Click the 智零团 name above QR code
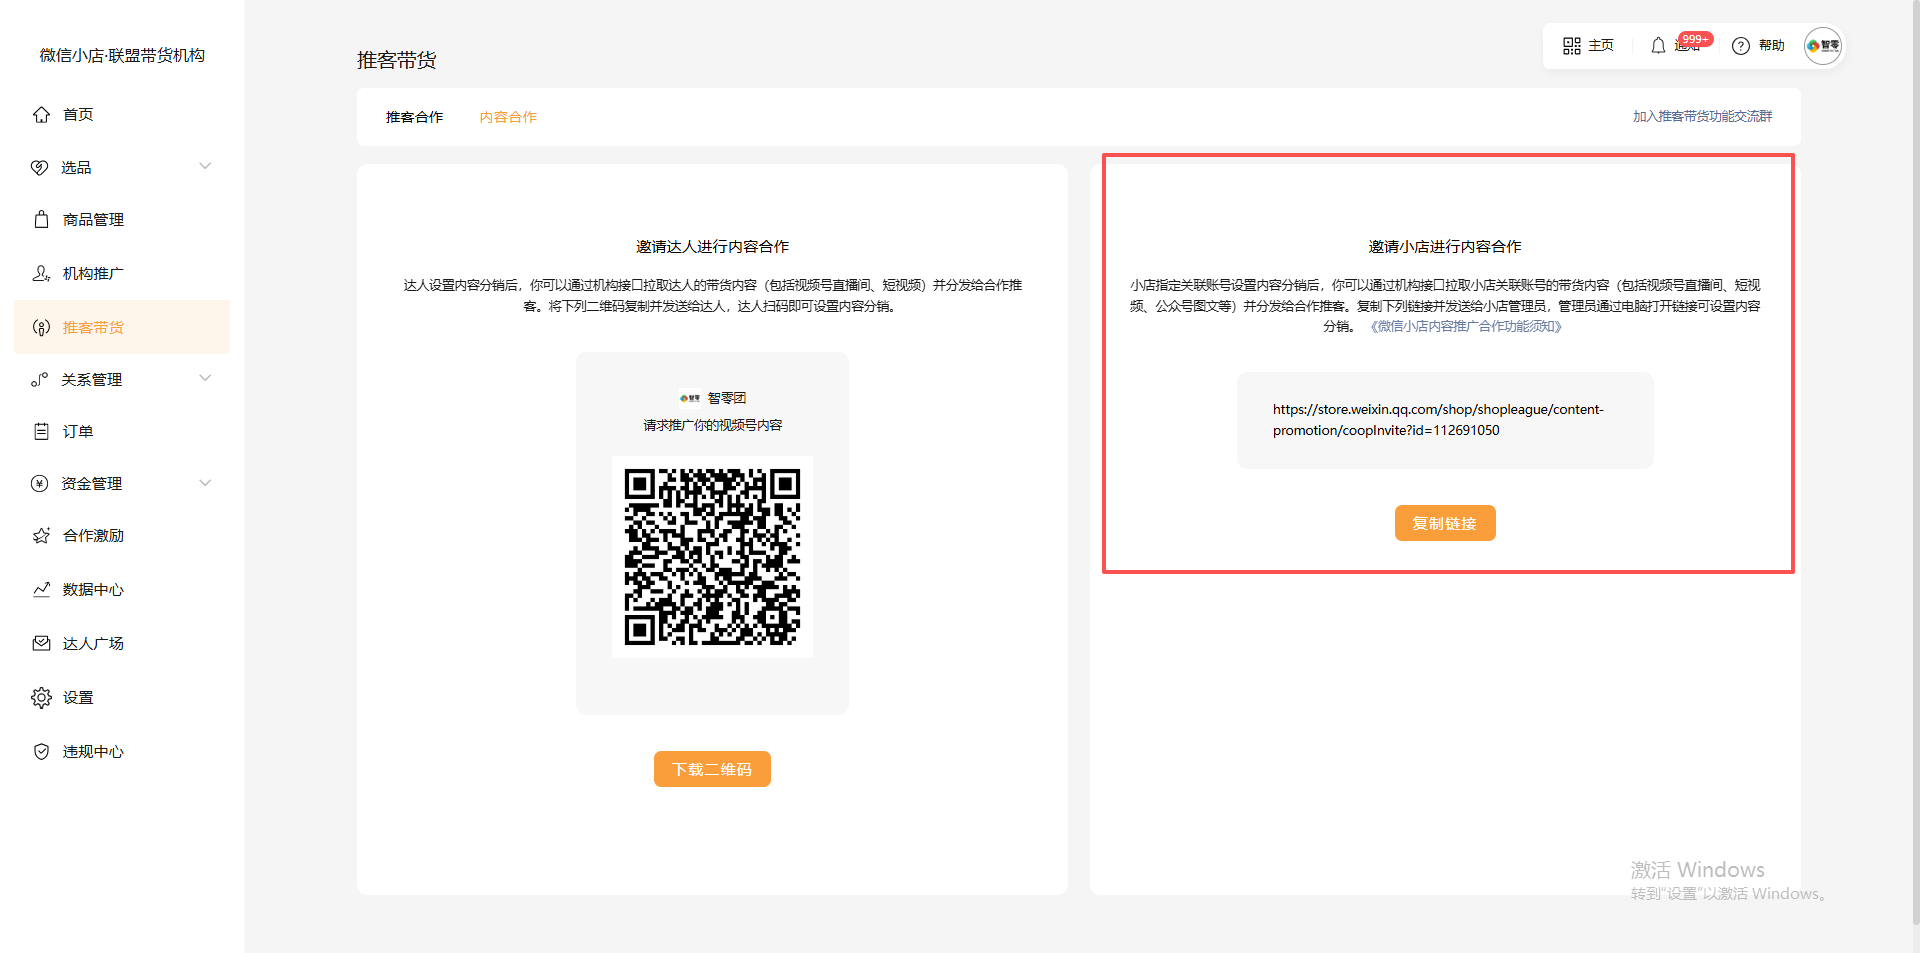Screen dimensions: 1920x953 point(727,398)
